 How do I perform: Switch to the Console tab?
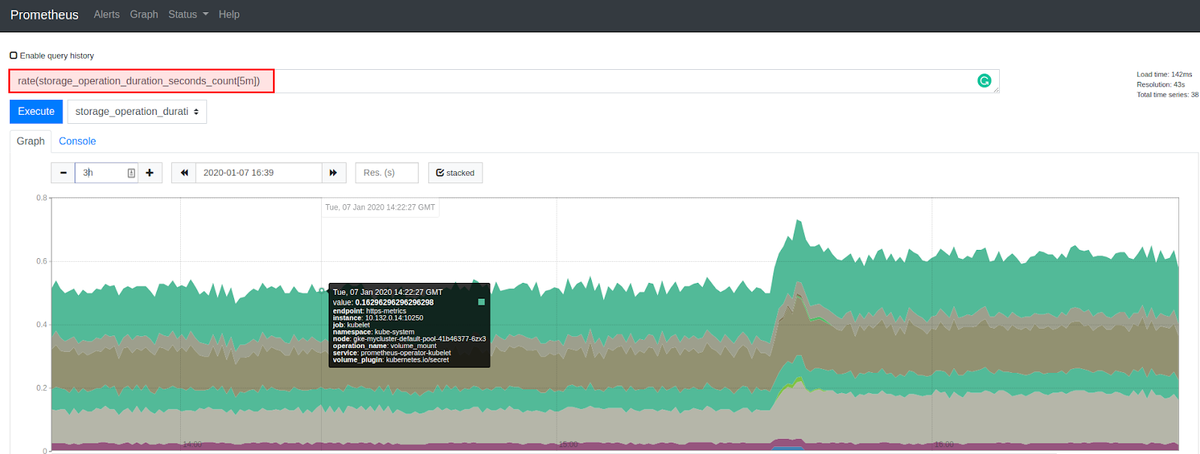pos(77,141)
